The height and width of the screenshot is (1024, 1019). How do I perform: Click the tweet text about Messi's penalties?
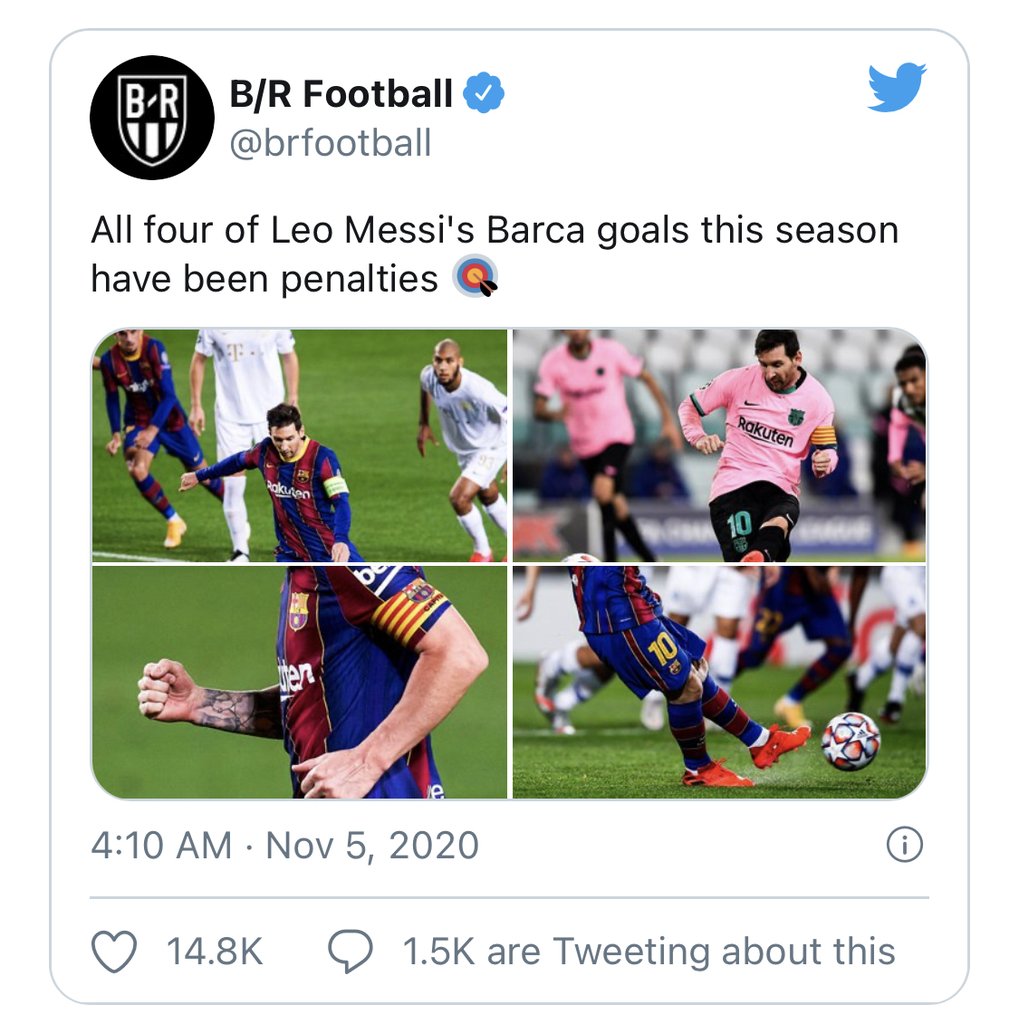tap(494, 254)
